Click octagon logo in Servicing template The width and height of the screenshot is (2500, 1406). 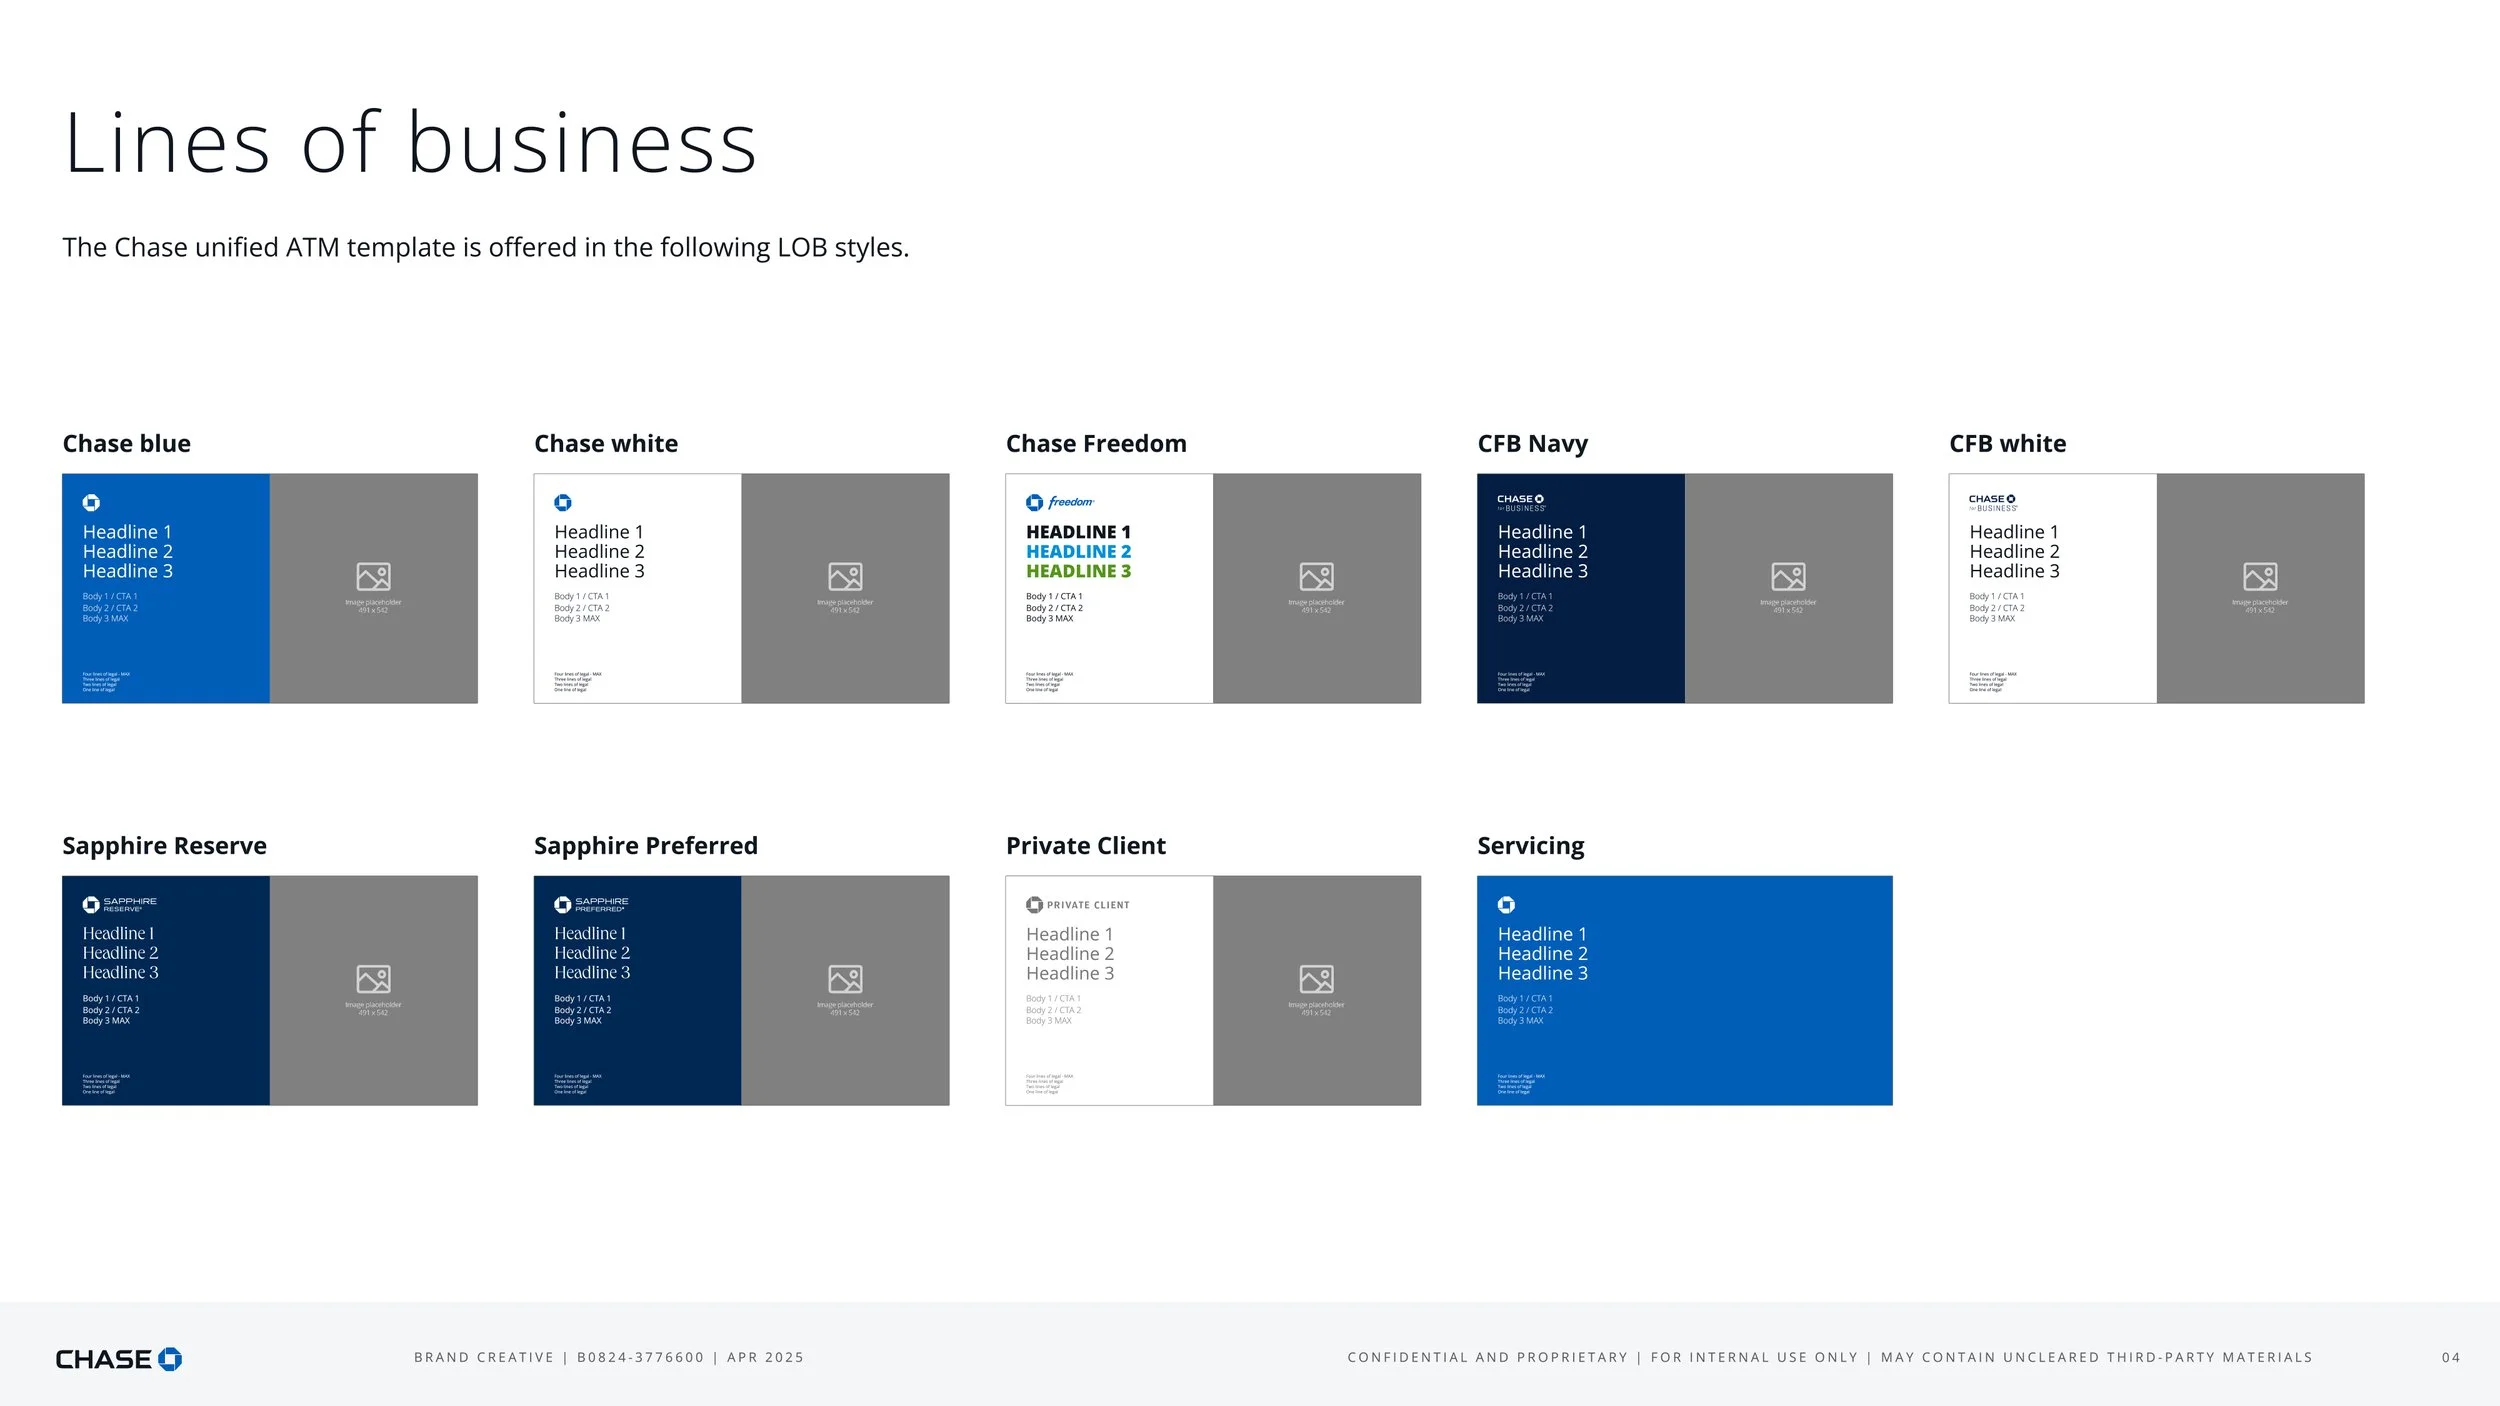1506,905
